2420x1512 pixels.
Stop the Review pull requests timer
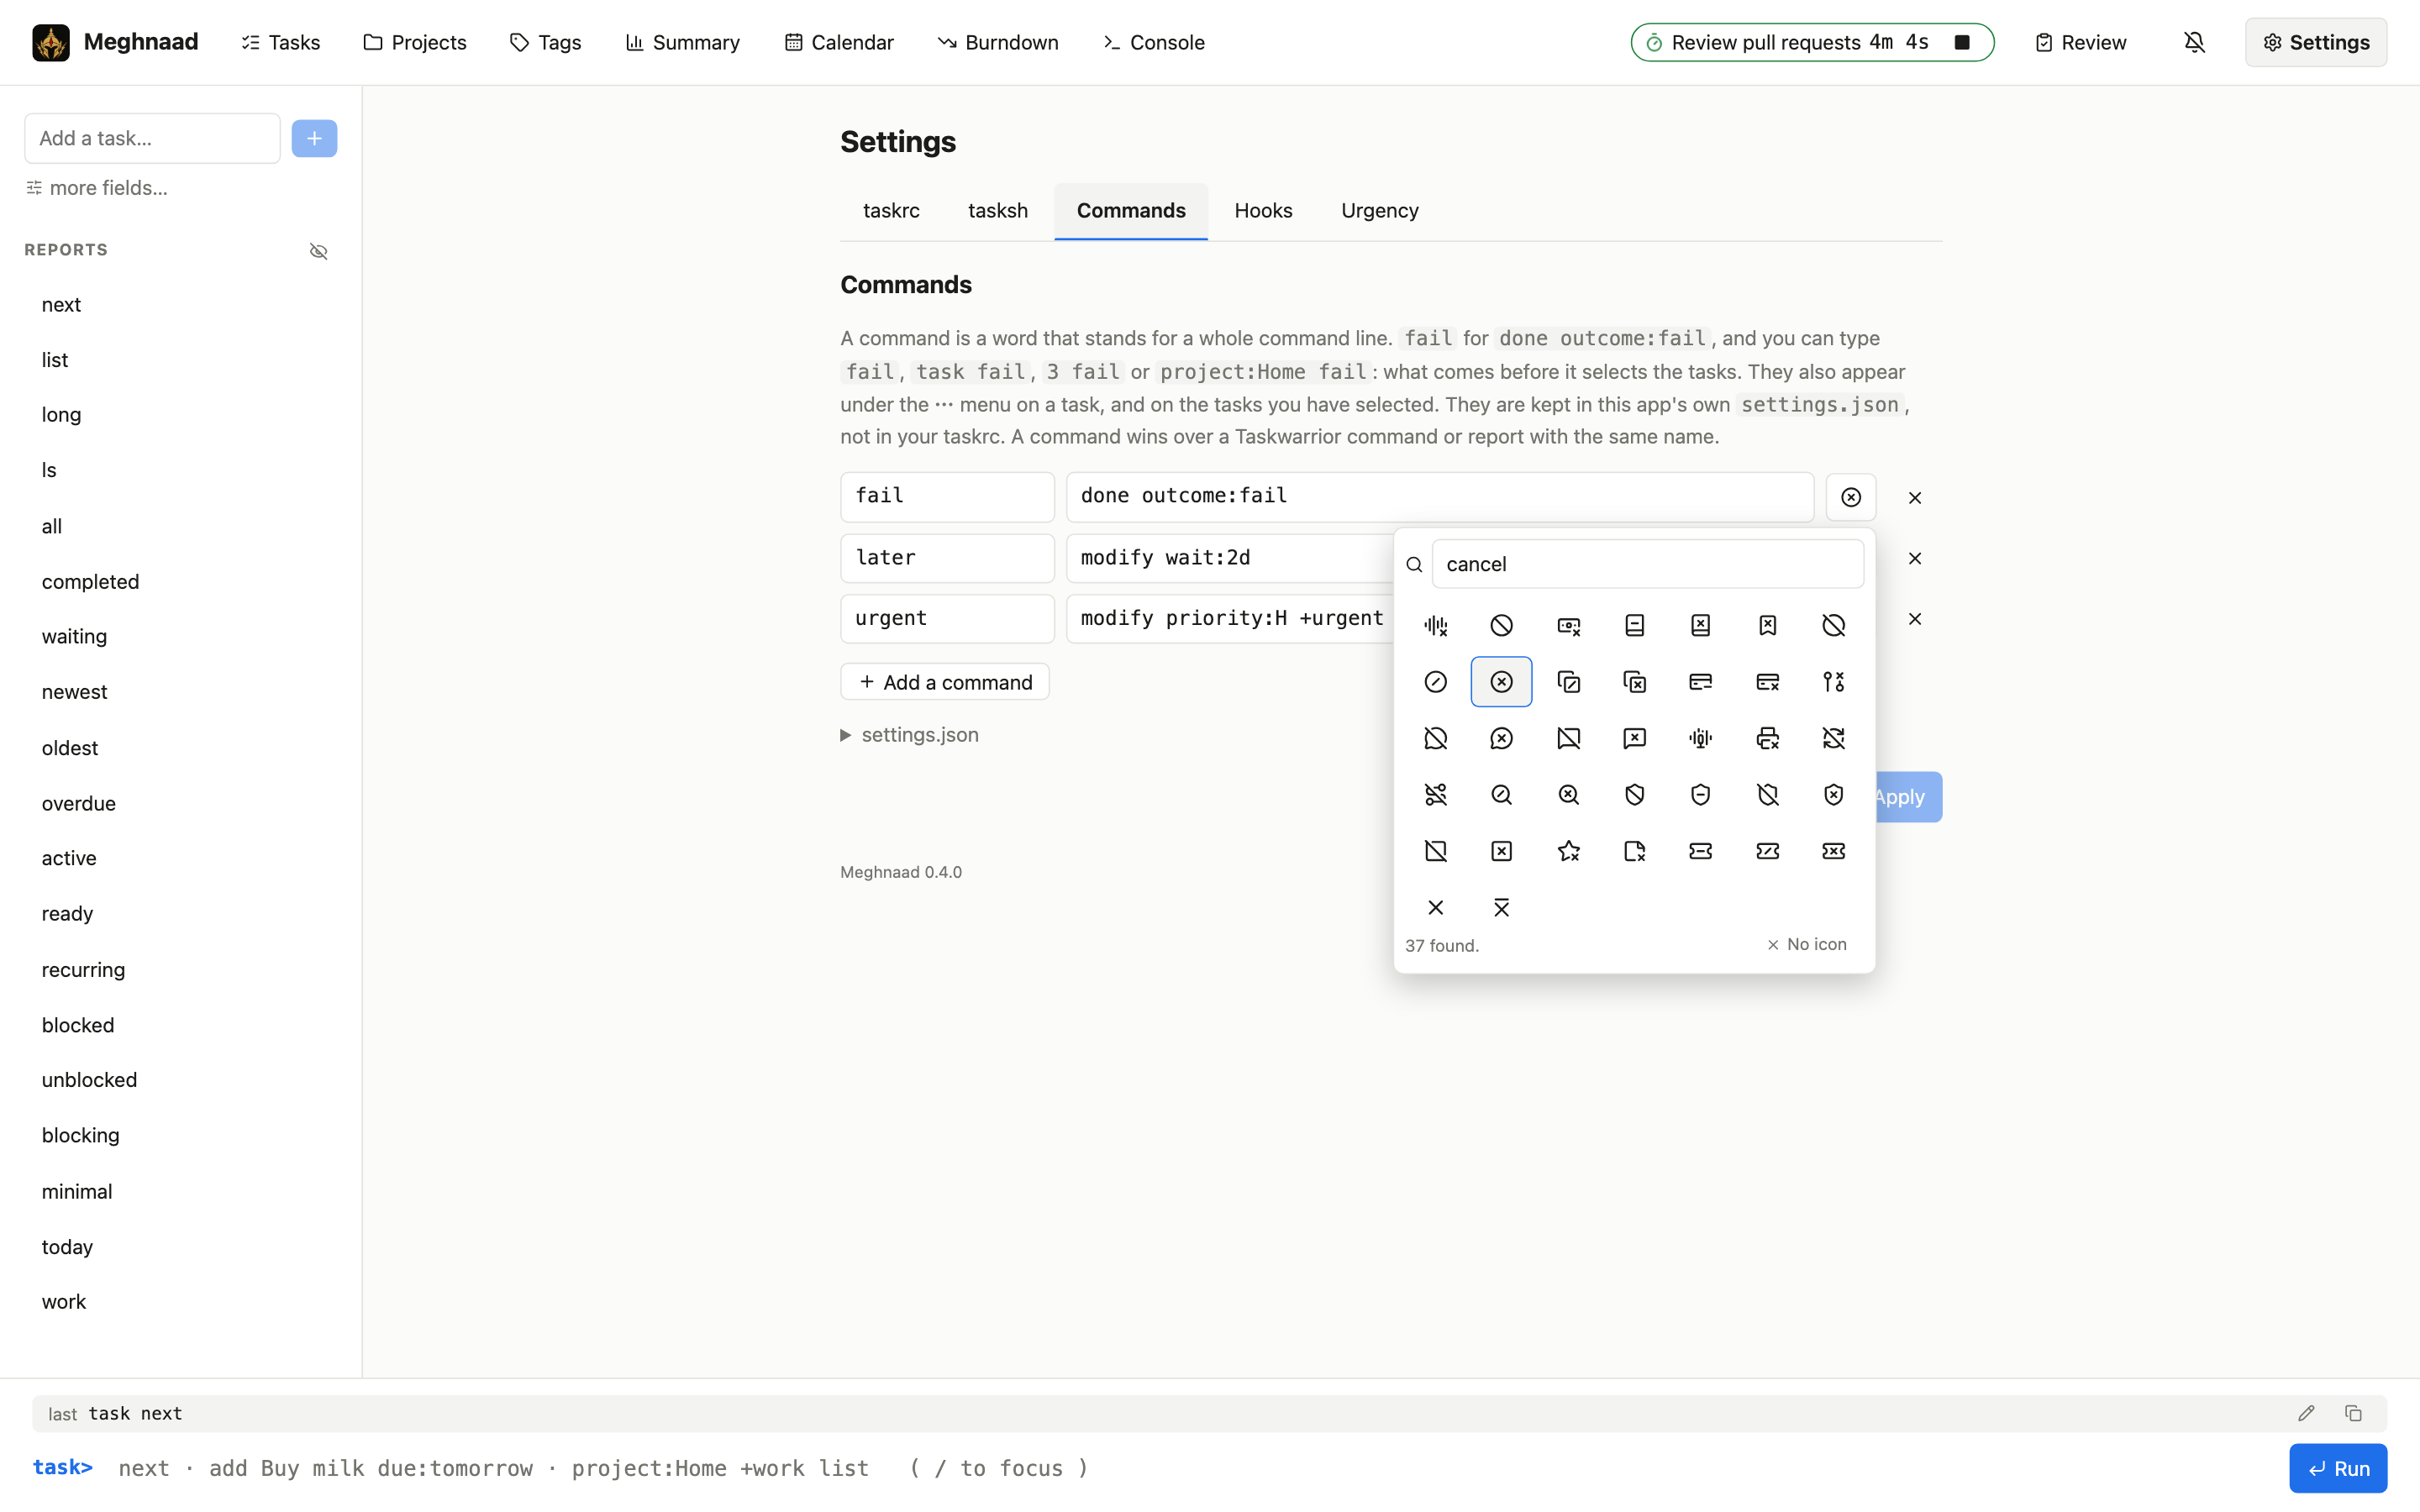(1962, 42)
